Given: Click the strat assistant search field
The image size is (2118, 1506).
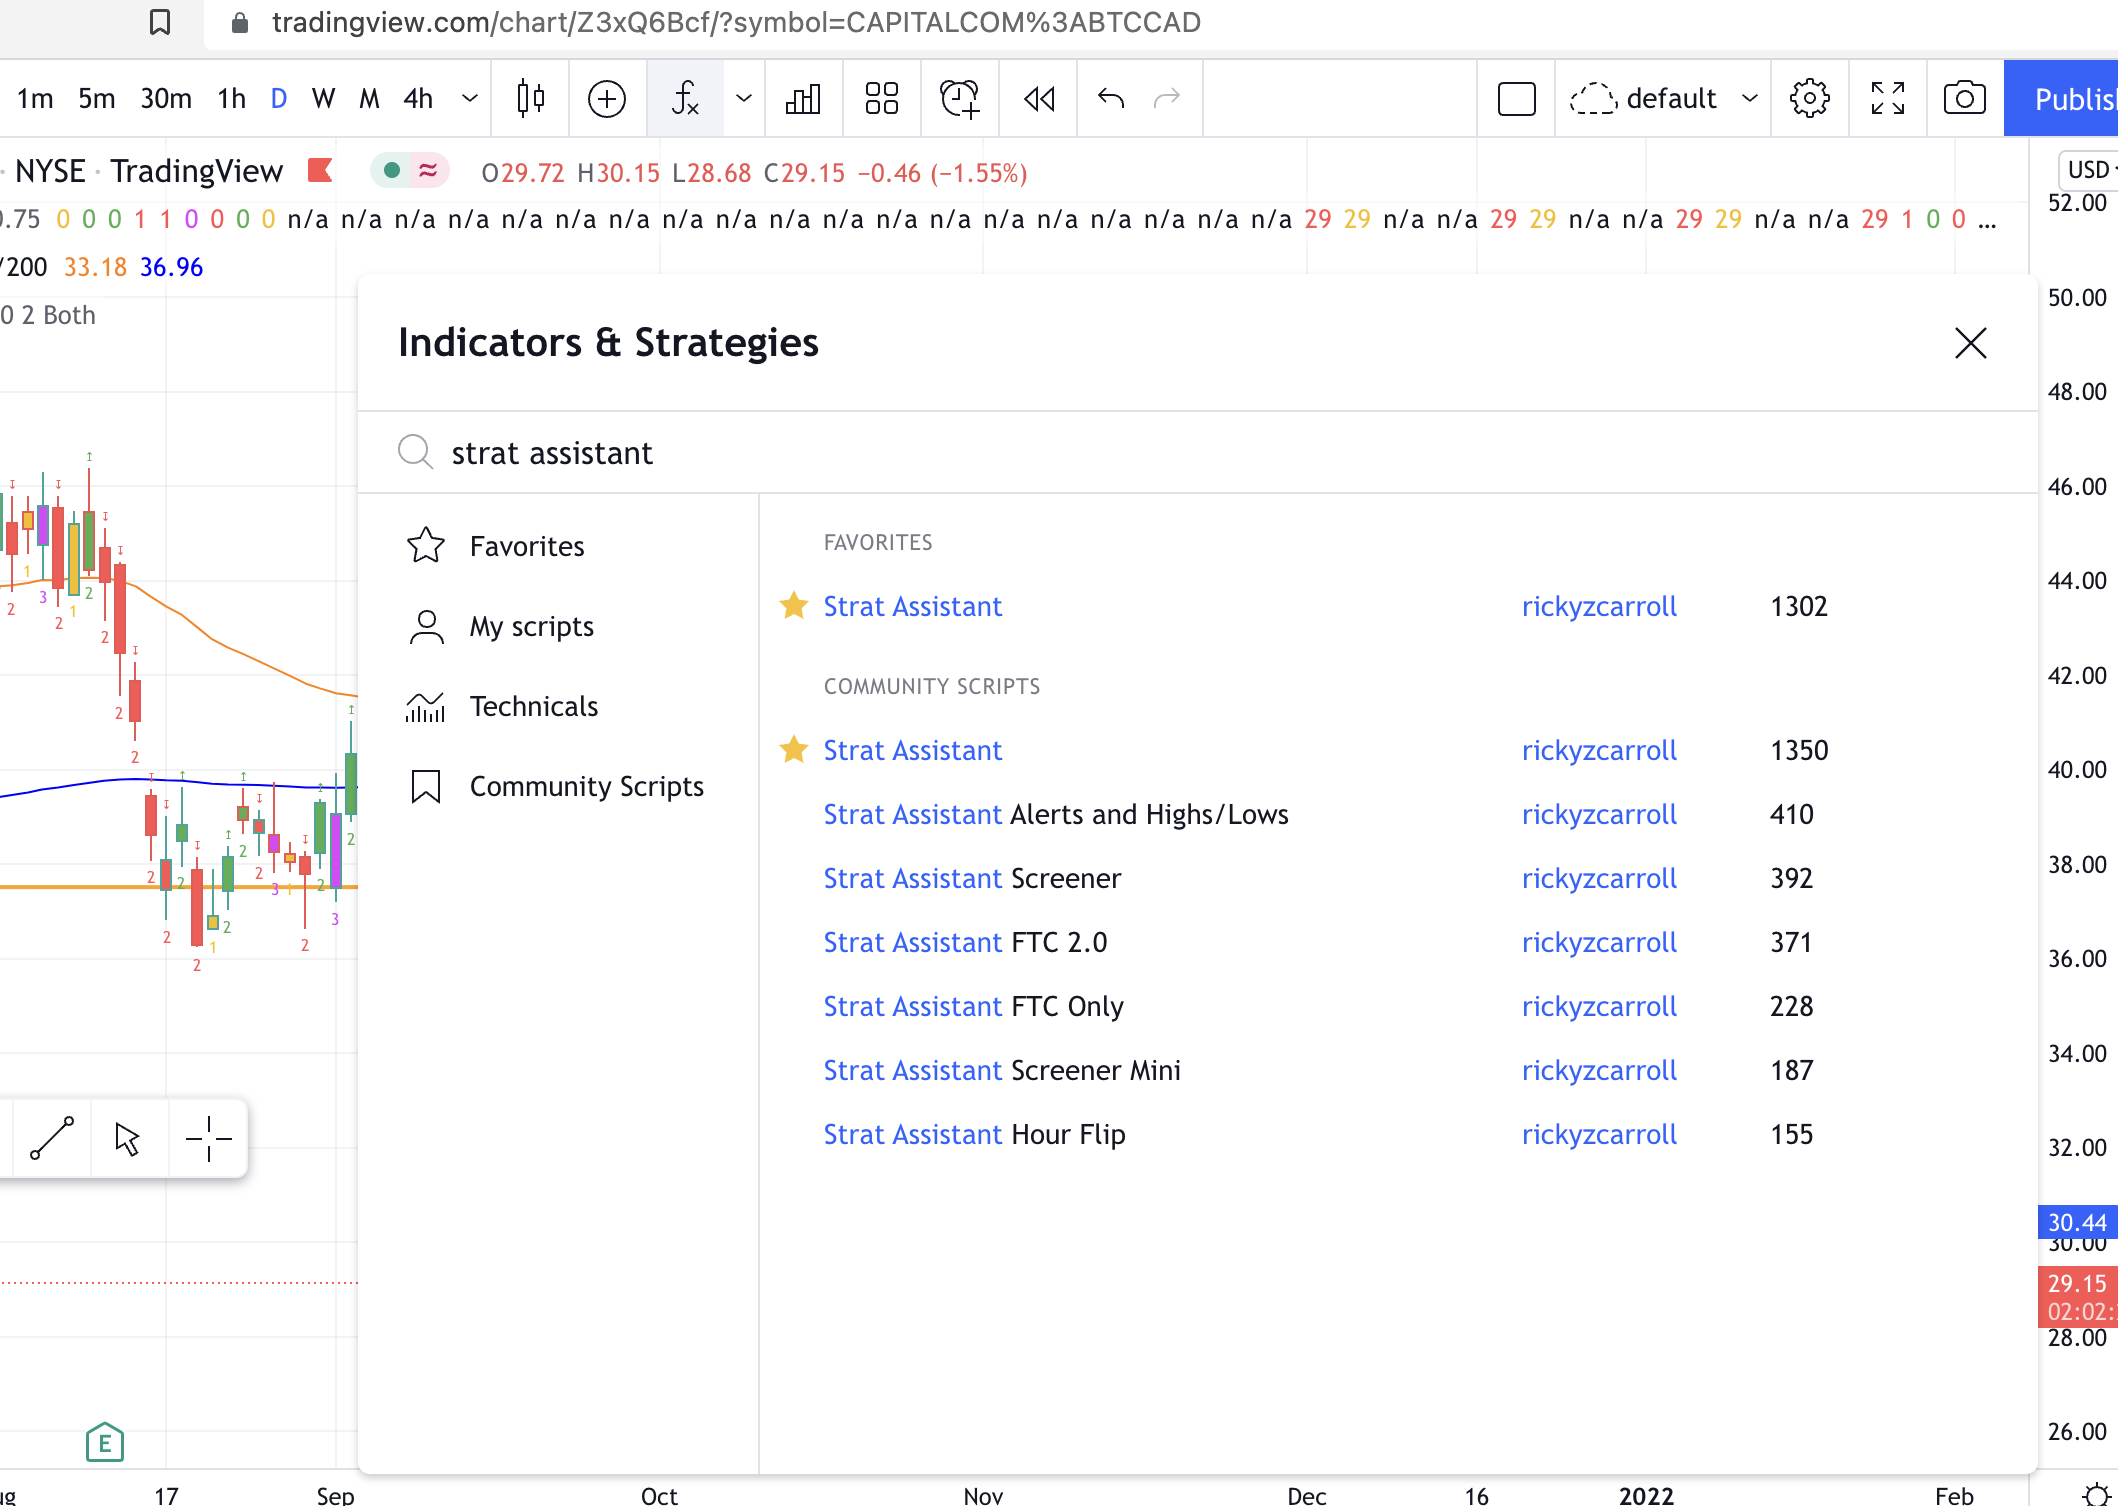Looking at the screenshot, I should coord(1197,453).
